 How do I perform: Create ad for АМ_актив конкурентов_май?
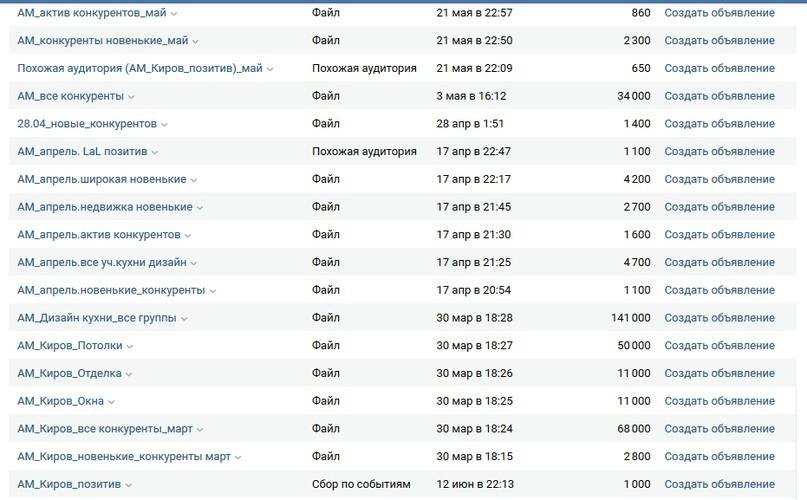(x=719, y=13)
